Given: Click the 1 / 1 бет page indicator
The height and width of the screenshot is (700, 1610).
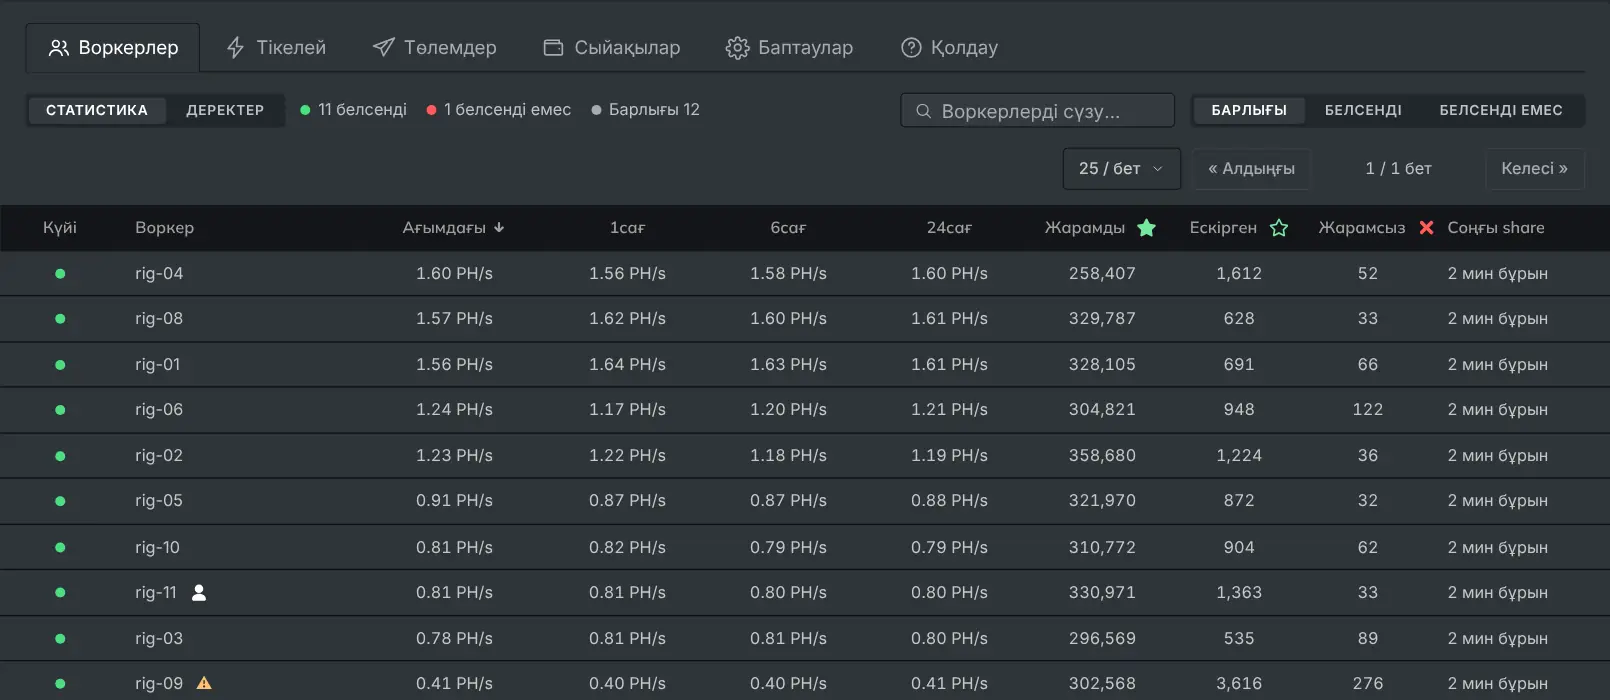Looking at the screenshot, I should point(1398,169).
